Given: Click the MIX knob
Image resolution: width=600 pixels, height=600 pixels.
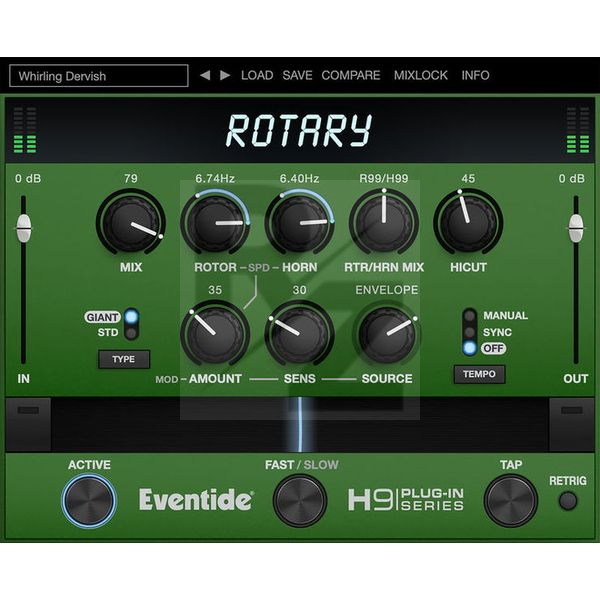Looking at the screenshot, I should click(x=131, y=223).
